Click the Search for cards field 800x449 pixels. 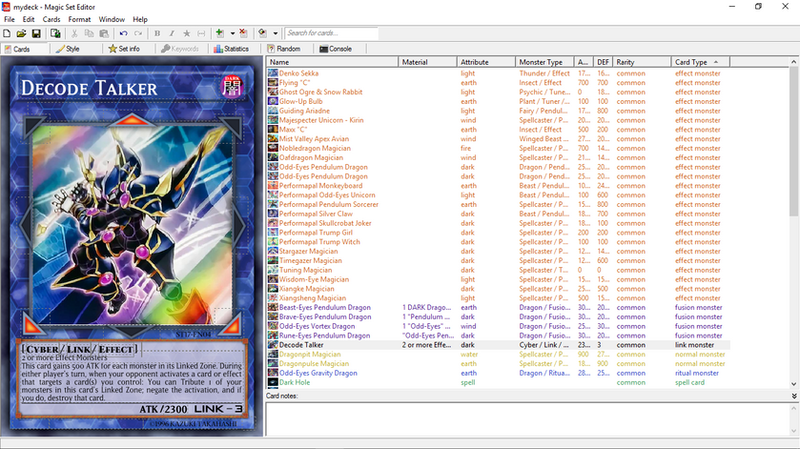(331, 33)
